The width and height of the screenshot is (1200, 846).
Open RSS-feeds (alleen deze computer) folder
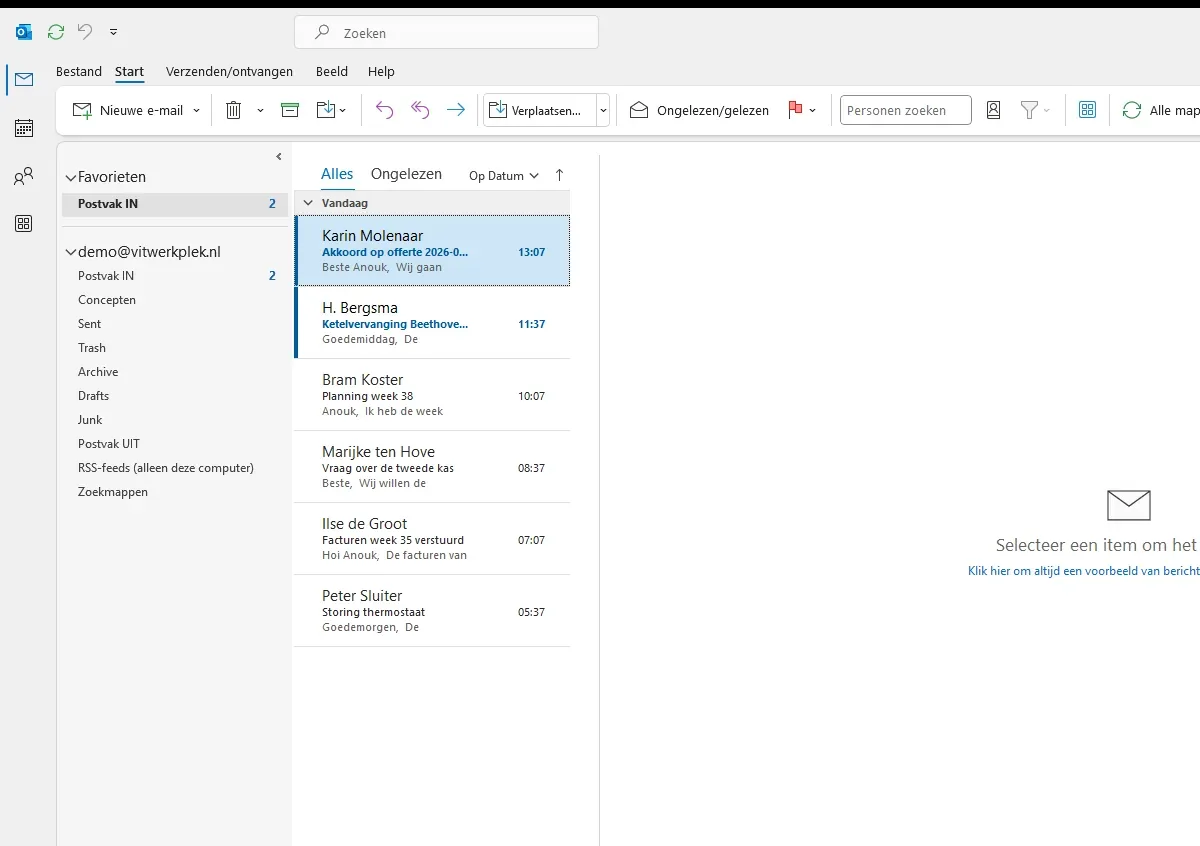click(166, 468)
